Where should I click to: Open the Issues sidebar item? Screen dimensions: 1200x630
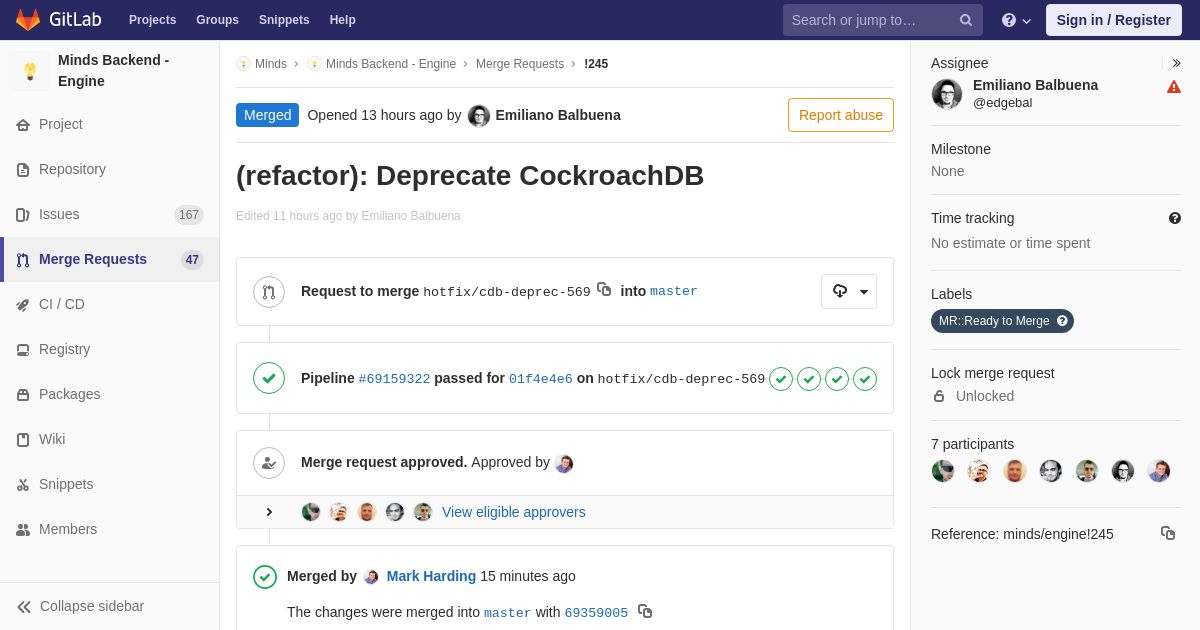point(110,214)
